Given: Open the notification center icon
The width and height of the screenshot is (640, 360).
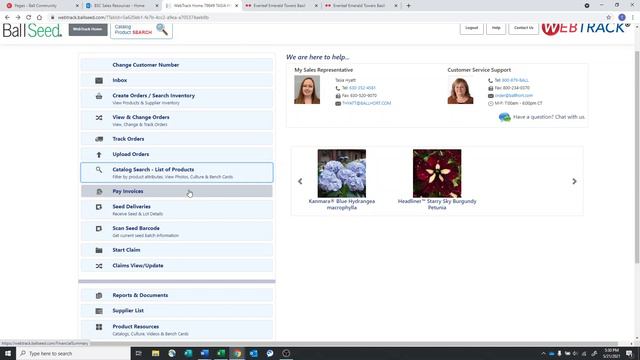Looking at the screenshot, I should pyautogui.click(x=629, y=354).
